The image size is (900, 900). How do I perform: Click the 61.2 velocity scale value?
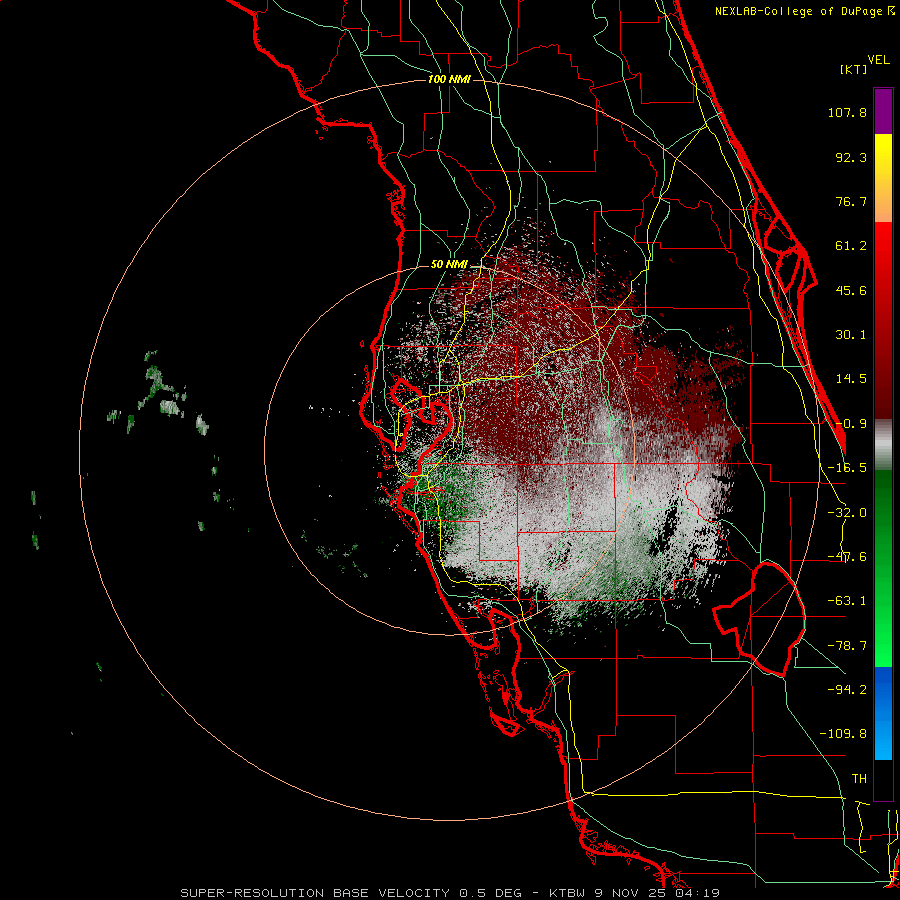click(x=851, y=246)
